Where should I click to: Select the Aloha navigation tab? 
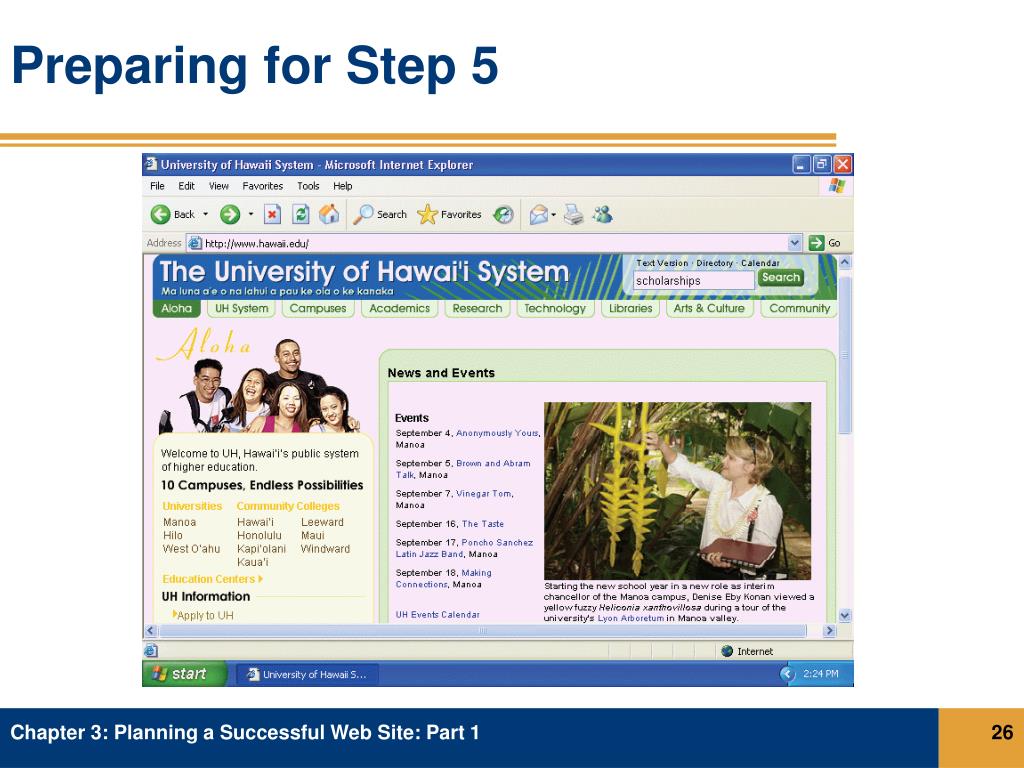(x=177, y=308)
